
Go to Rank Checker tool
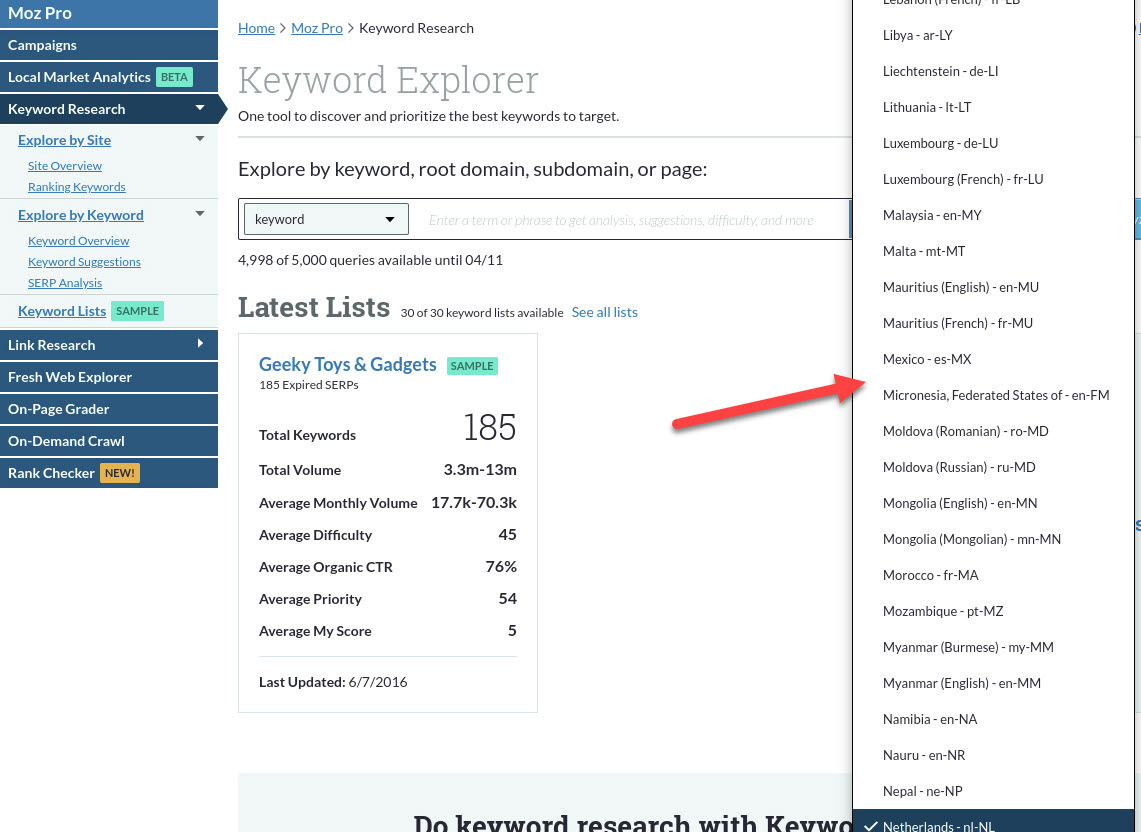51,473
